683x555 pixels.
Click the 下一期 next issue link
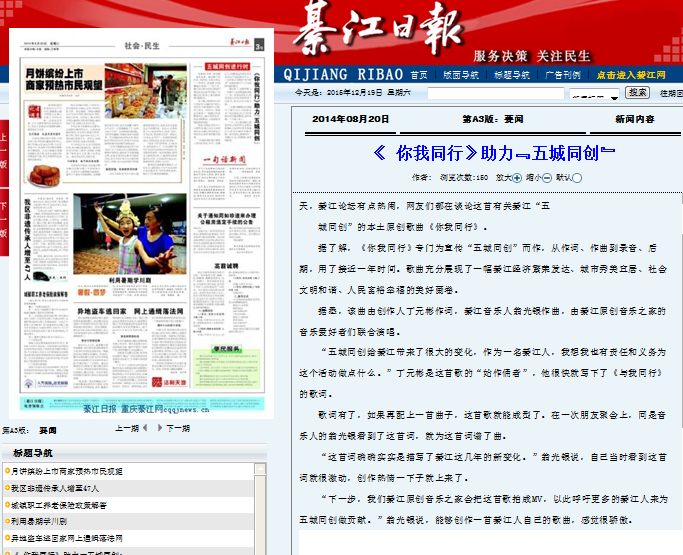point(178,428)
